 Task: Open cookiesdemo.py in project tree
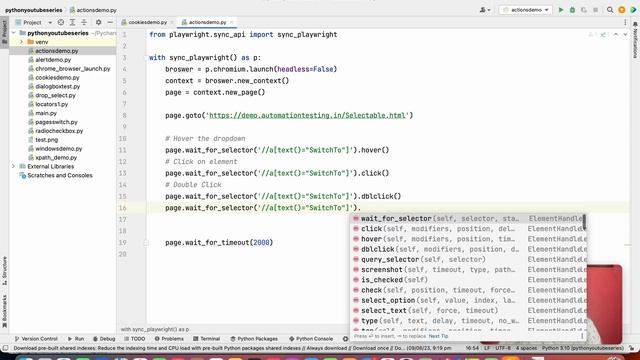(57, 78)
